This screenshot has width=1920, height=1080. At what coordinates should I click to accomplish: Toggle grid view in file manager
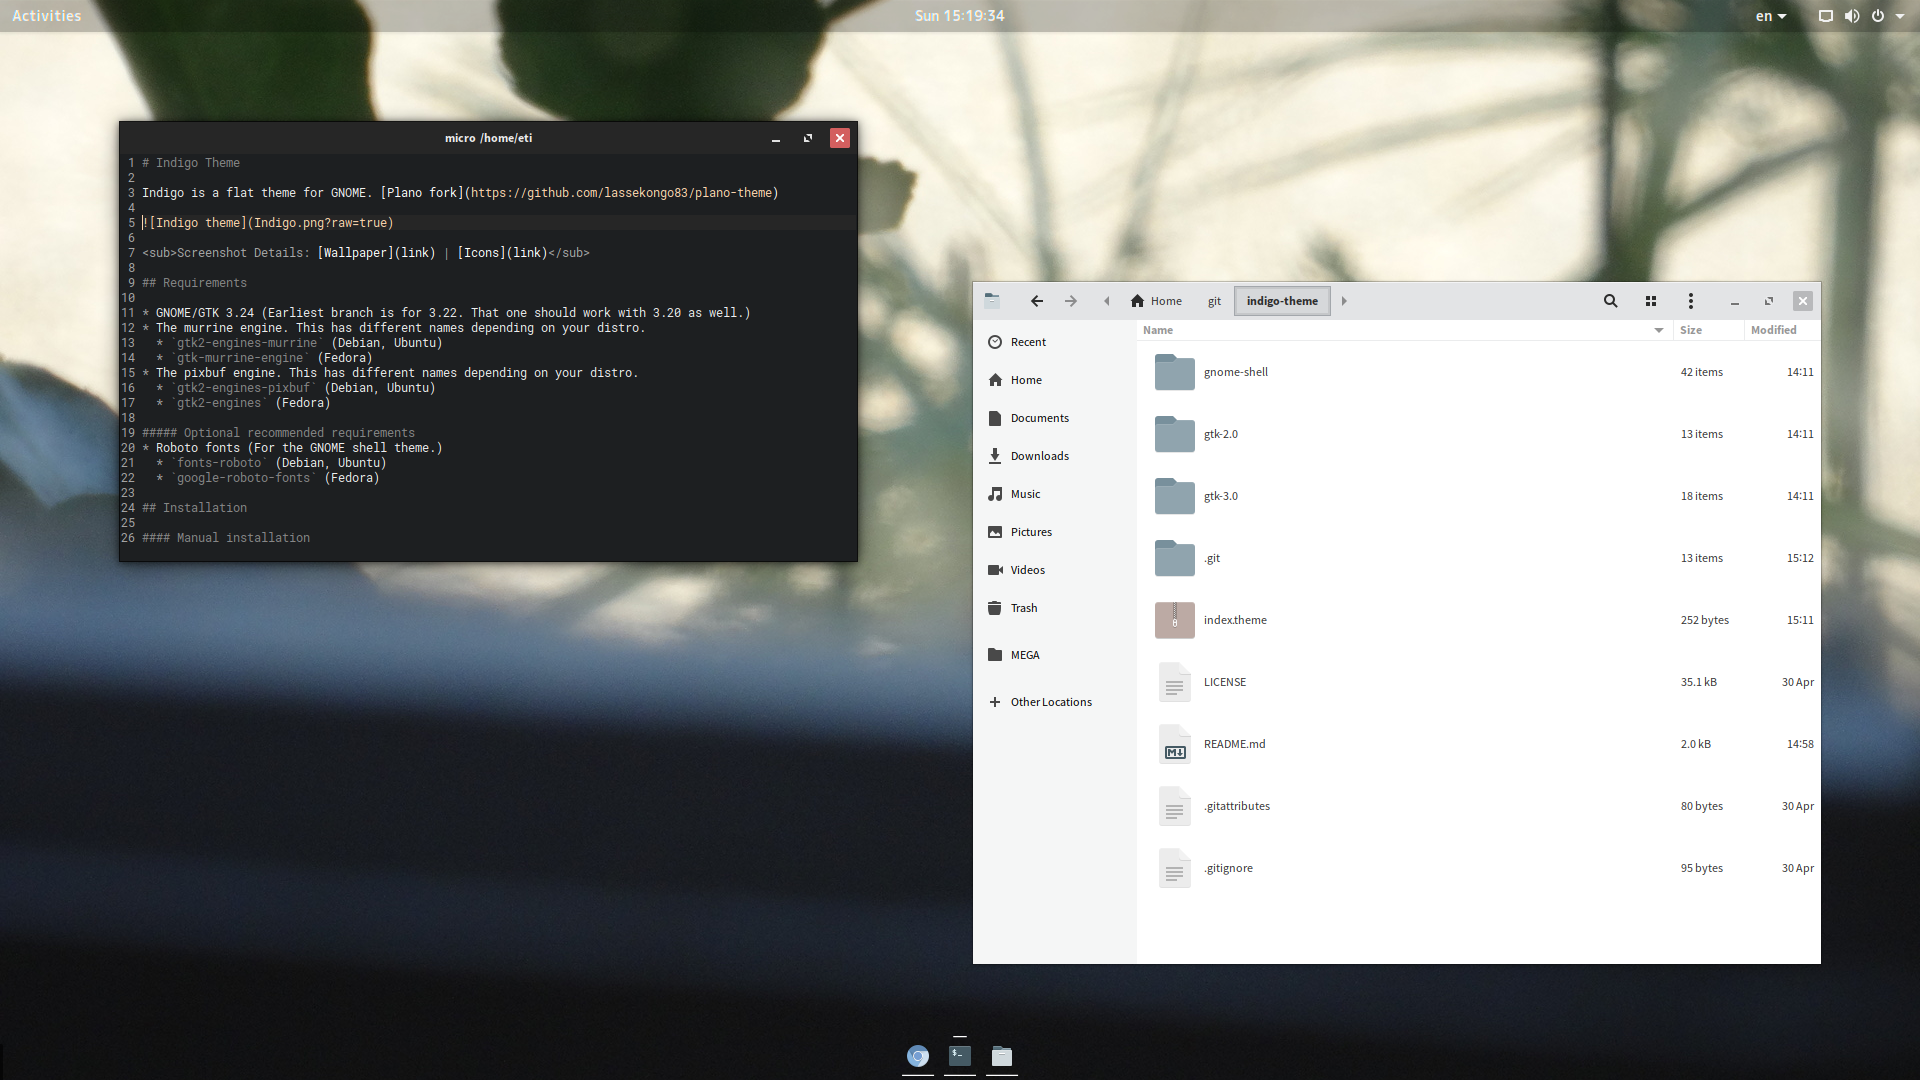tap(1651, 301)
